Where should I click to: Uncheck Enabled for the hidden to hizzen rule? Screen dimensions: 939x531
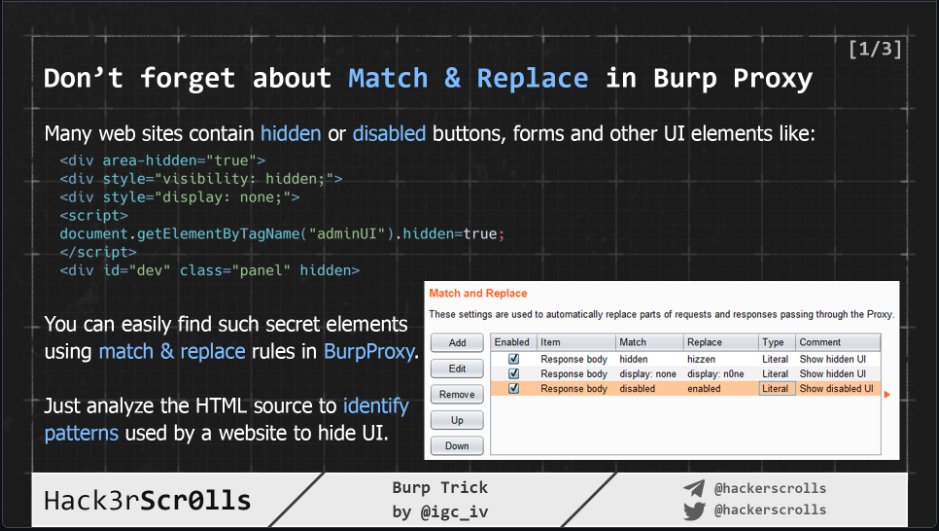pyautogui.click(x=513, y=359)
